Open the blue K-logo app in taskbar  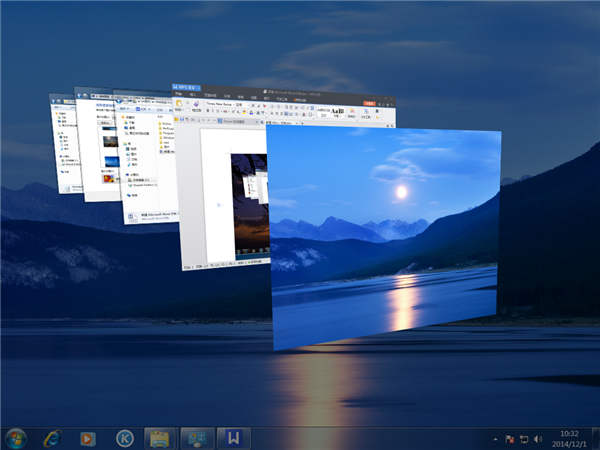(124, 438)
